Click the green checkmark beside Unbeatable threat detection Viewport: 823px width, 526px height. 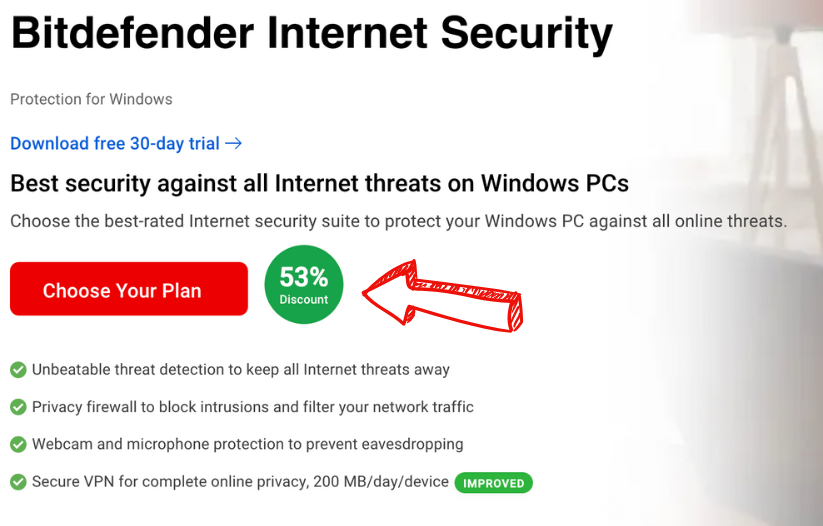pyautogui.click(x=18, y=370)
